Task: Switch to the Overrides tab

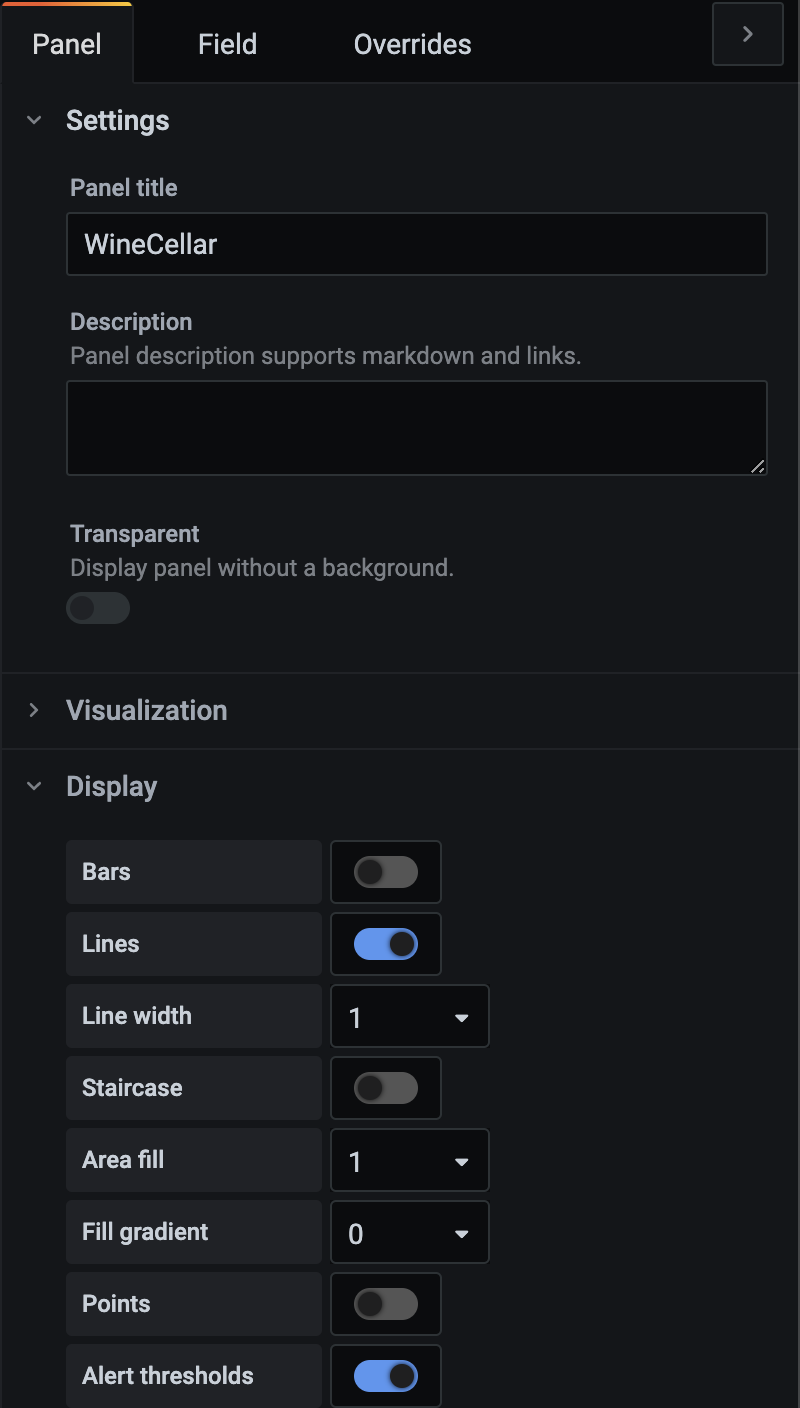Action: 412,44
